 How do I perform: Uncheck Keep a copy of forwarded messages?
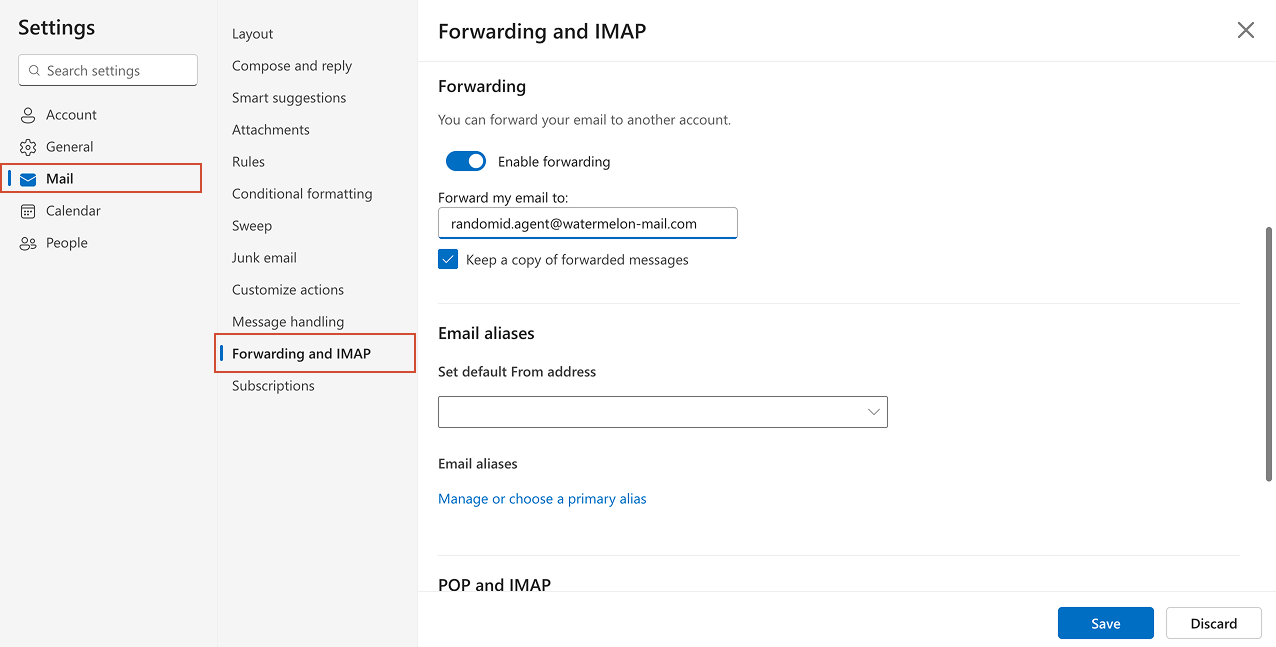tap(447, 259)
